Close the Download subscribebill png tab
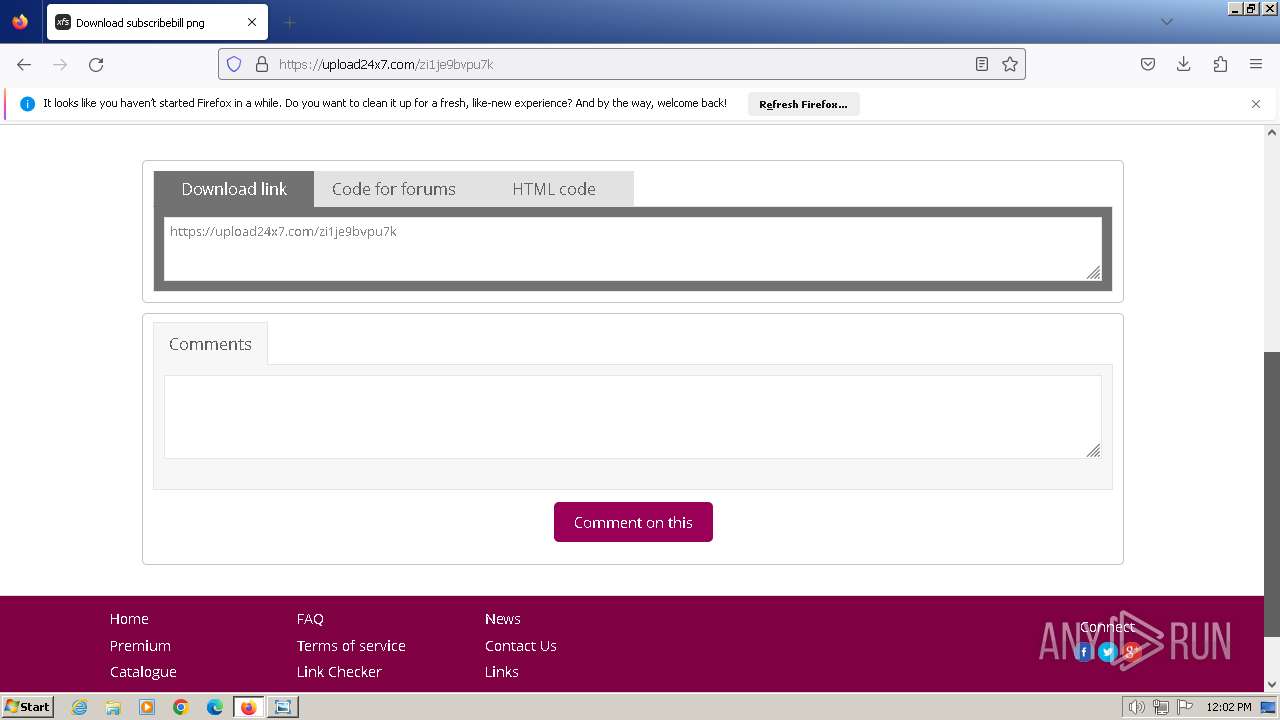The image size is (1280, 720). (x=252, y=22)
